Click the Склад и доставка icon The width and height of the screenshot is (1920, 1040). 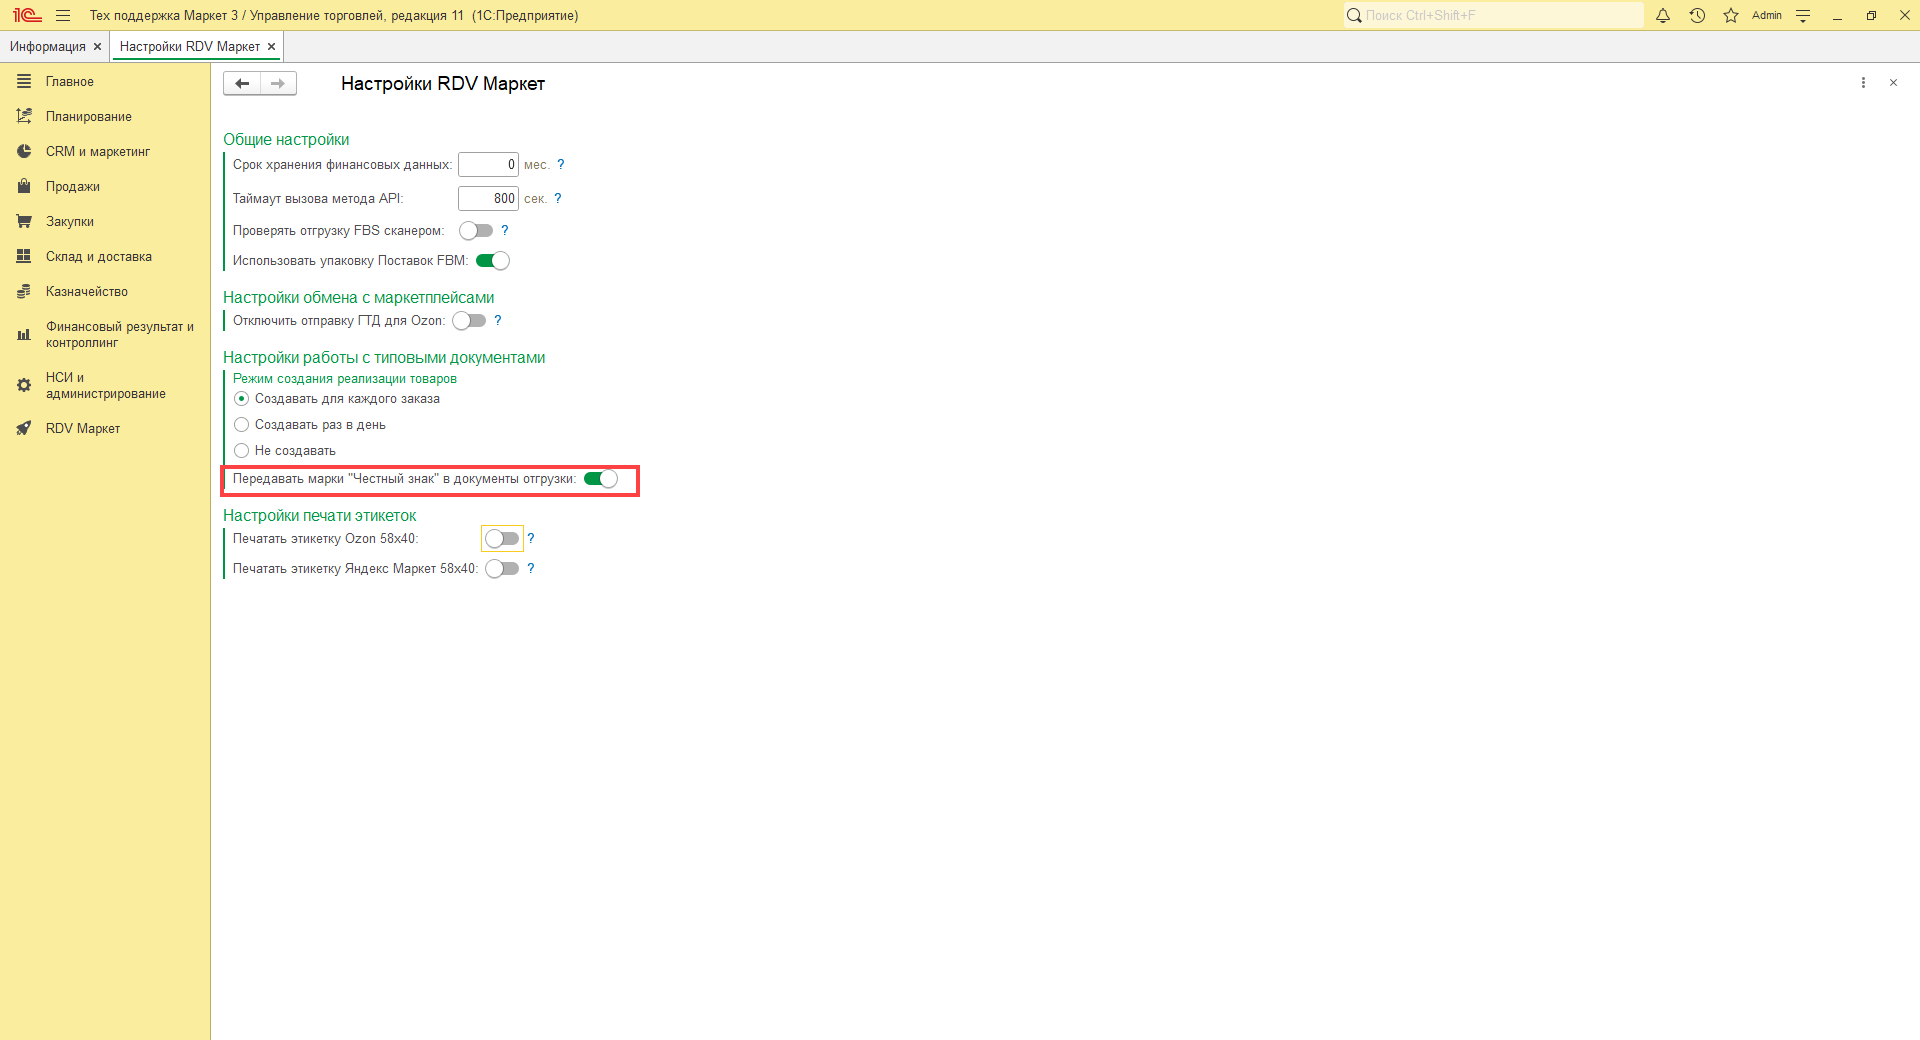[24, 256]
